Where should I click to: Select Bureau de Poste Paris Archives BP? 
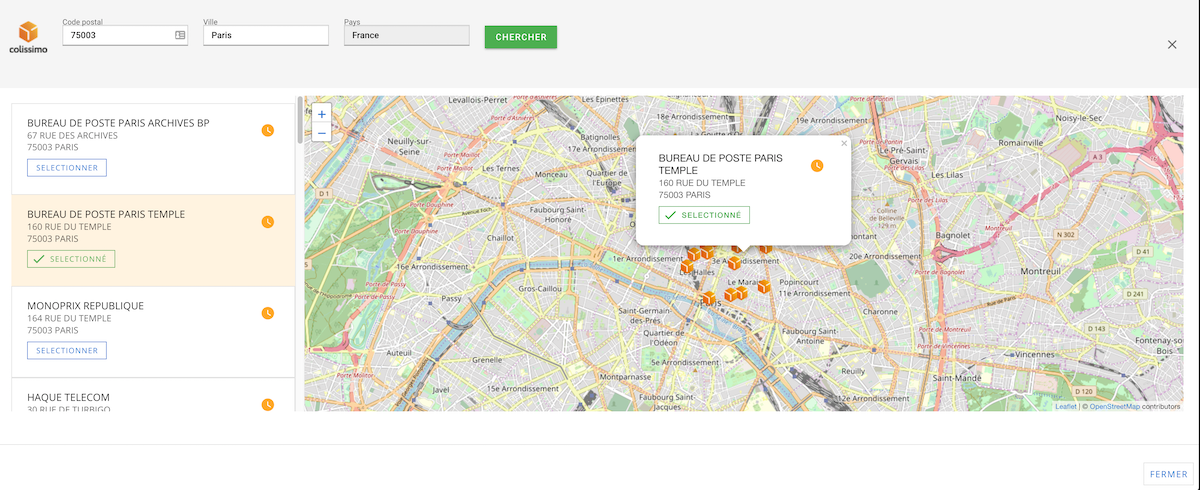click(67, 168)
